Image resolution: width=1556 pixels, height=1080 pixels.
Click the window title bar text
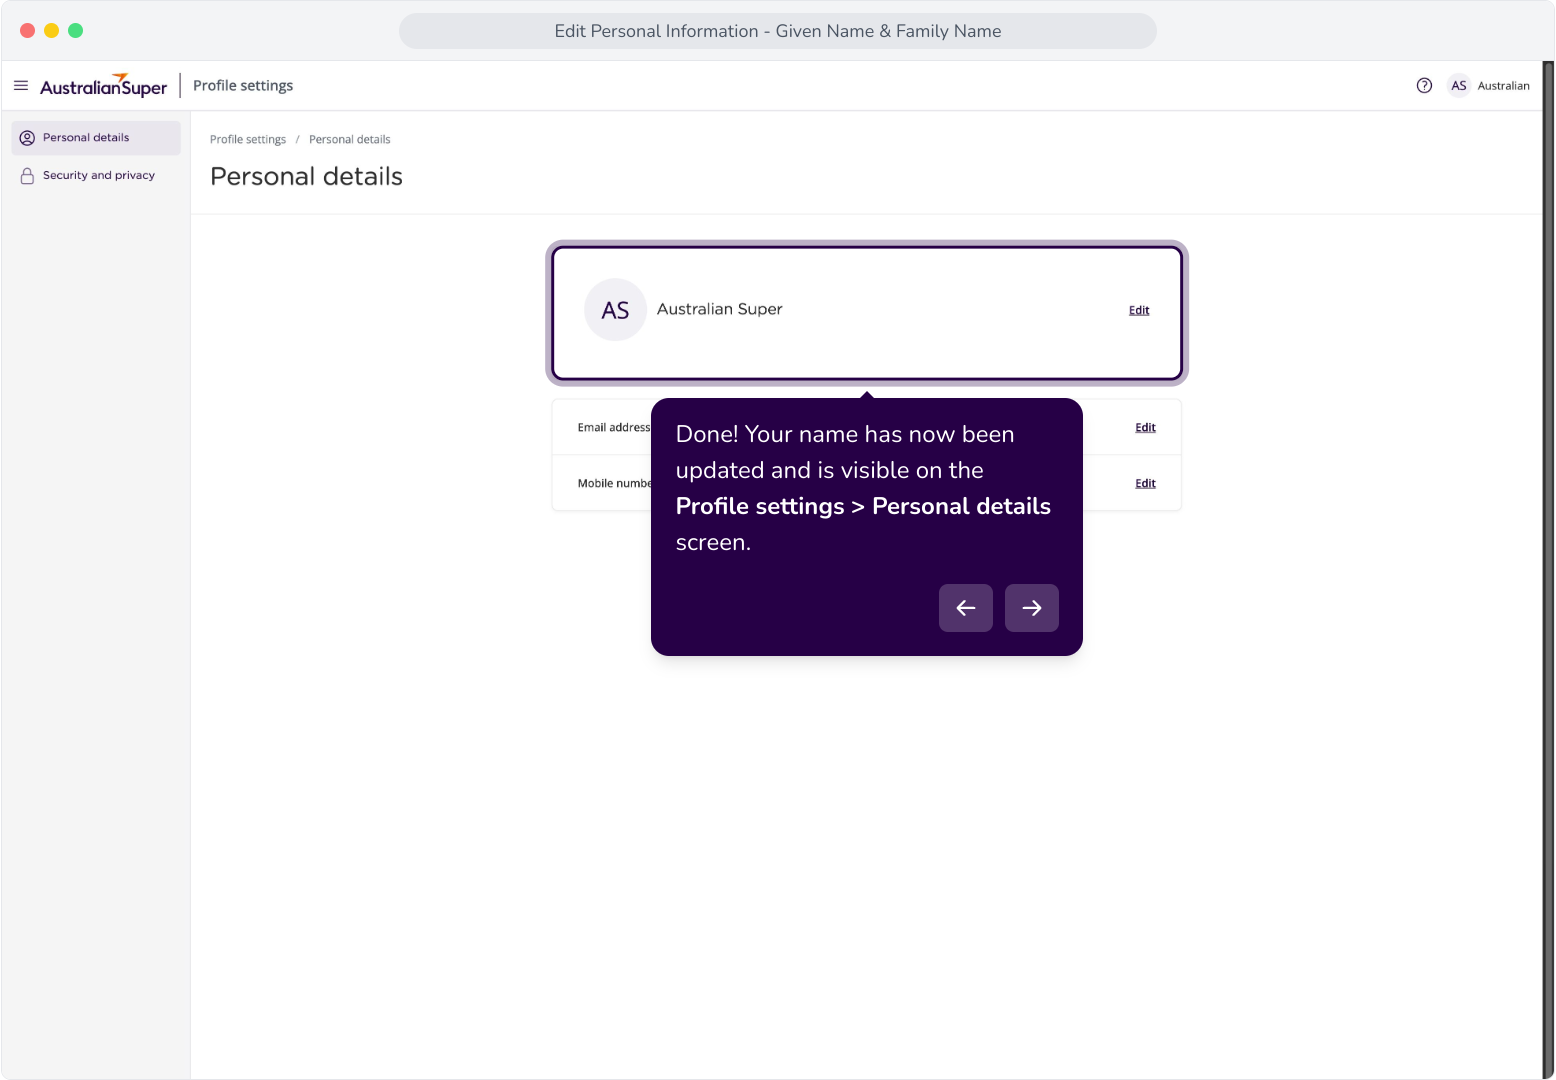coord(778,31)
